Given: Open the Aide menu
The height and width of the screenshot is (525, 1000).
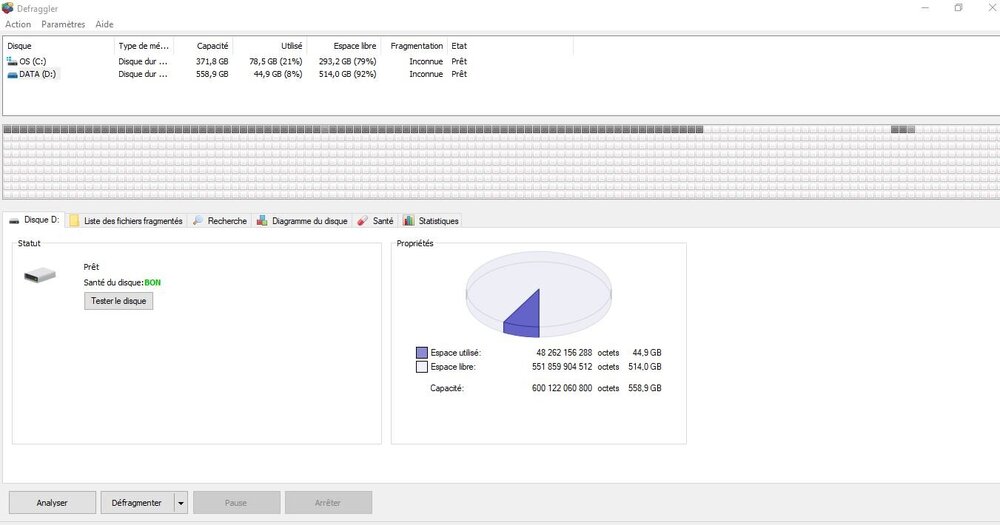Looking at the screenshot, I should click(x=105, y=24).
